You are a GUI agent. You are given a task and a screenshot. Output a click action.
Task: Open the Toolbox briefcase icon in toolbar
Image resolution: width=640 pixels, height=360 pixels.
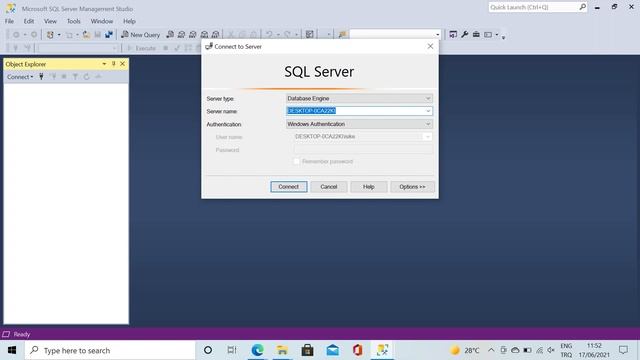tap(476, 35)
